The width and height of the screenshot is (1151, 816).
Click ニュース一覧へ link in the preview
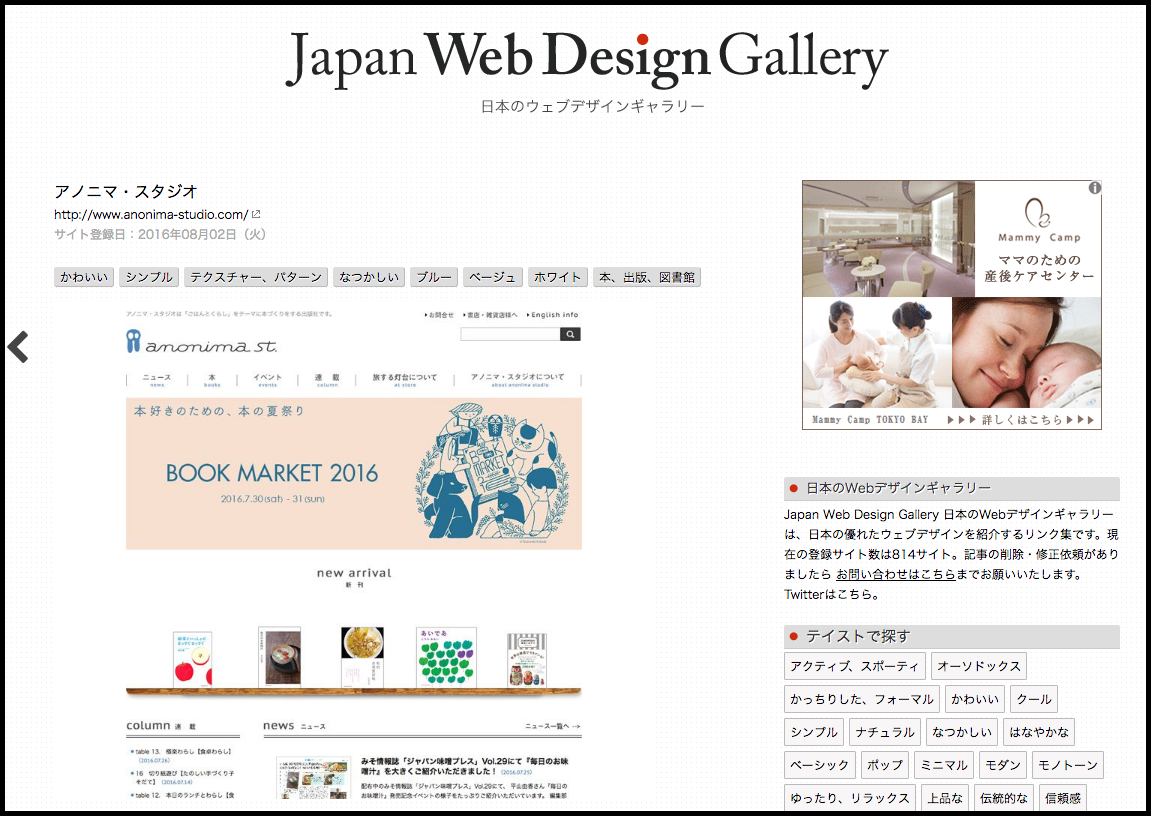coord(553,726)
